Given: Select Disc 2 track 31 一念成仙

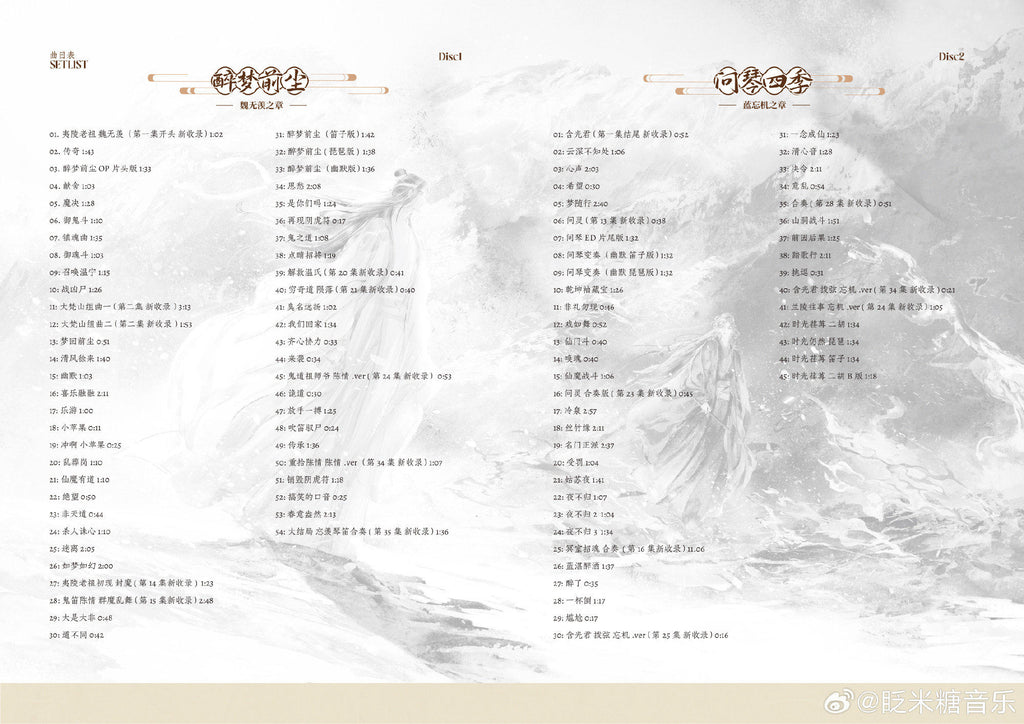Looking at the screenshot, I should 809,134.
